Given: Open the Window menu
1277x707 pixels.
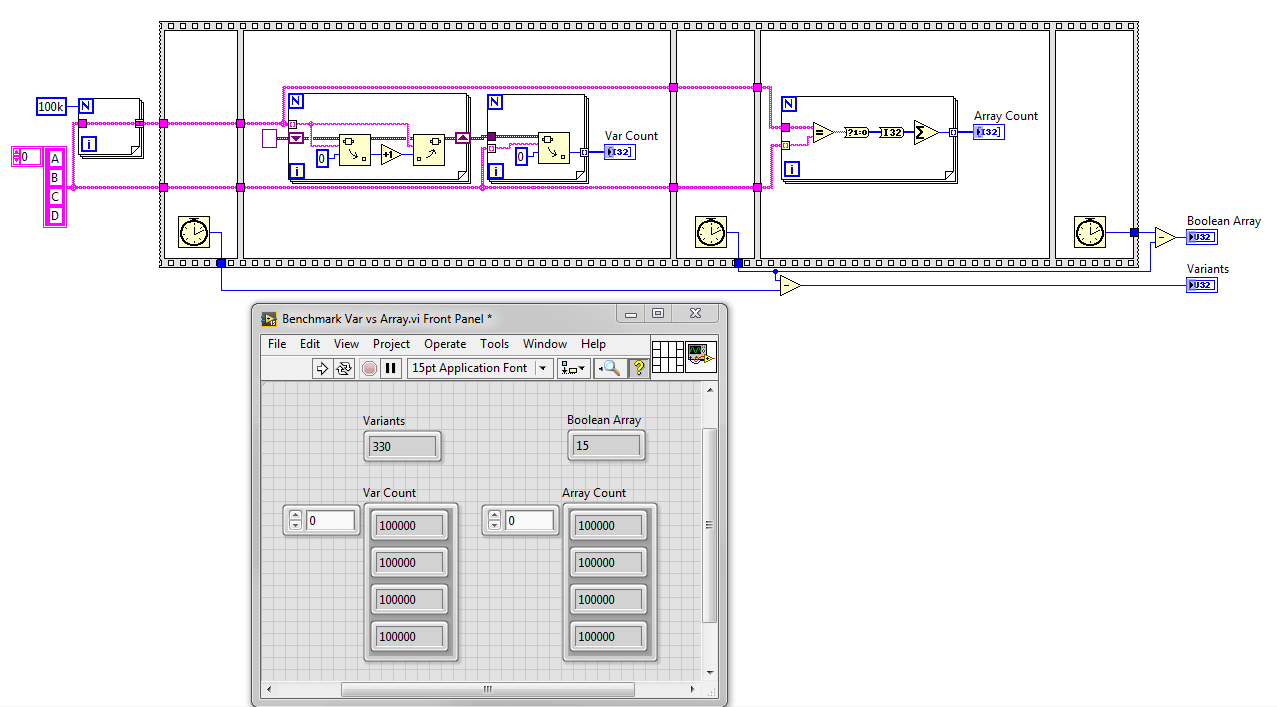Looking at the screenshot, I should pyautogui.click(x=545, y=344).
